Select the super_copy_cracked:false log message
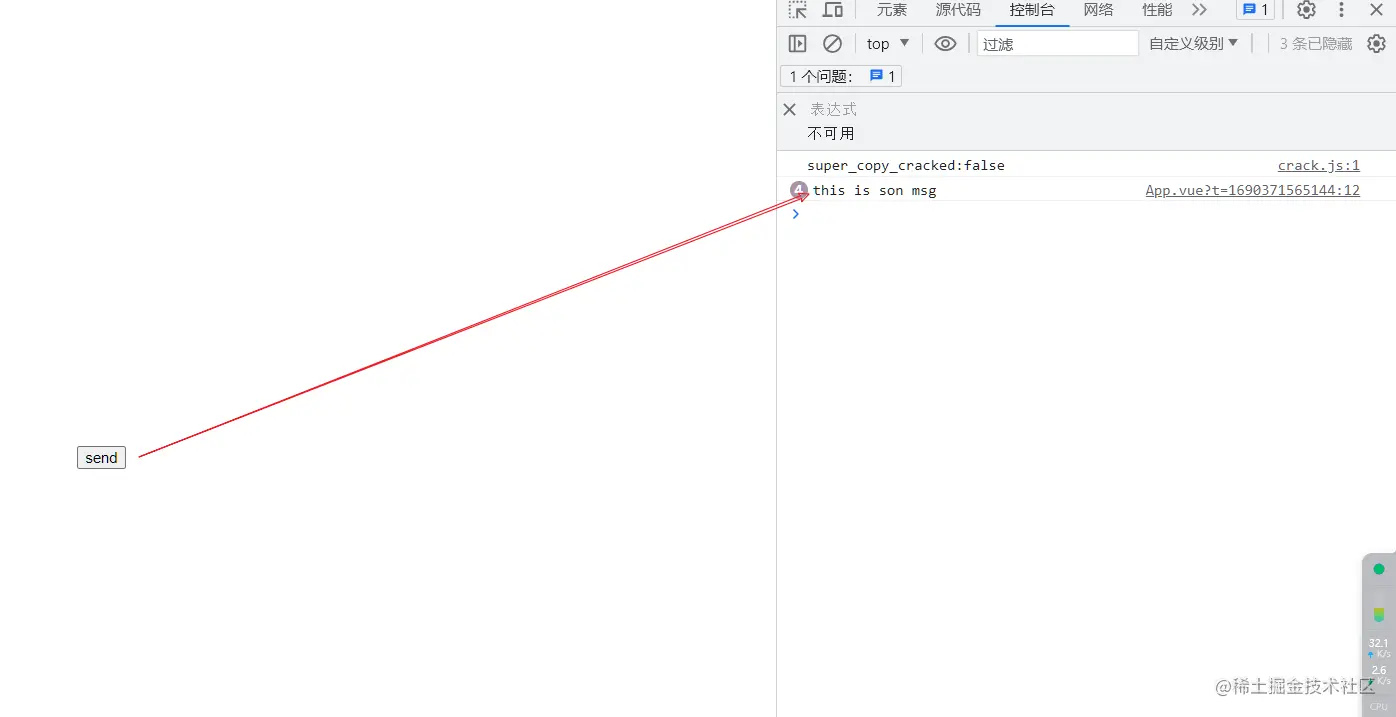The width and height of the screenshot is (1396, 717). pos(906,166)
